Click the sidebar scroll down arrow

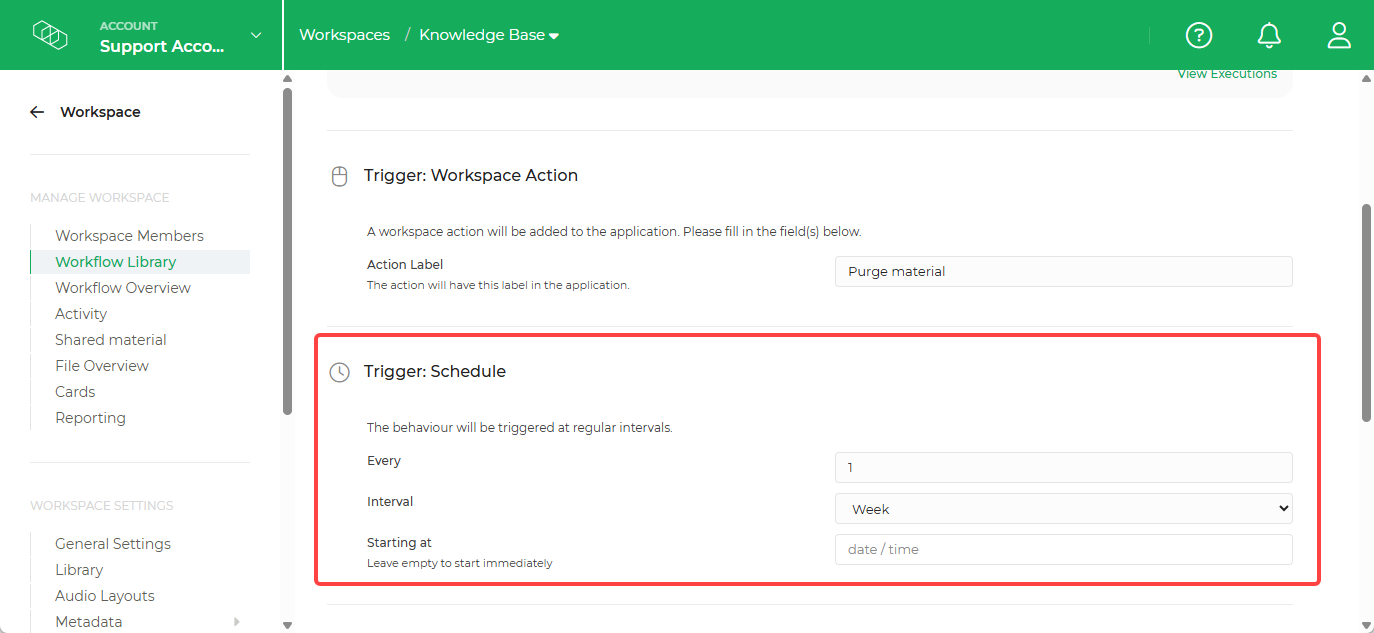[x=288, y=625]
